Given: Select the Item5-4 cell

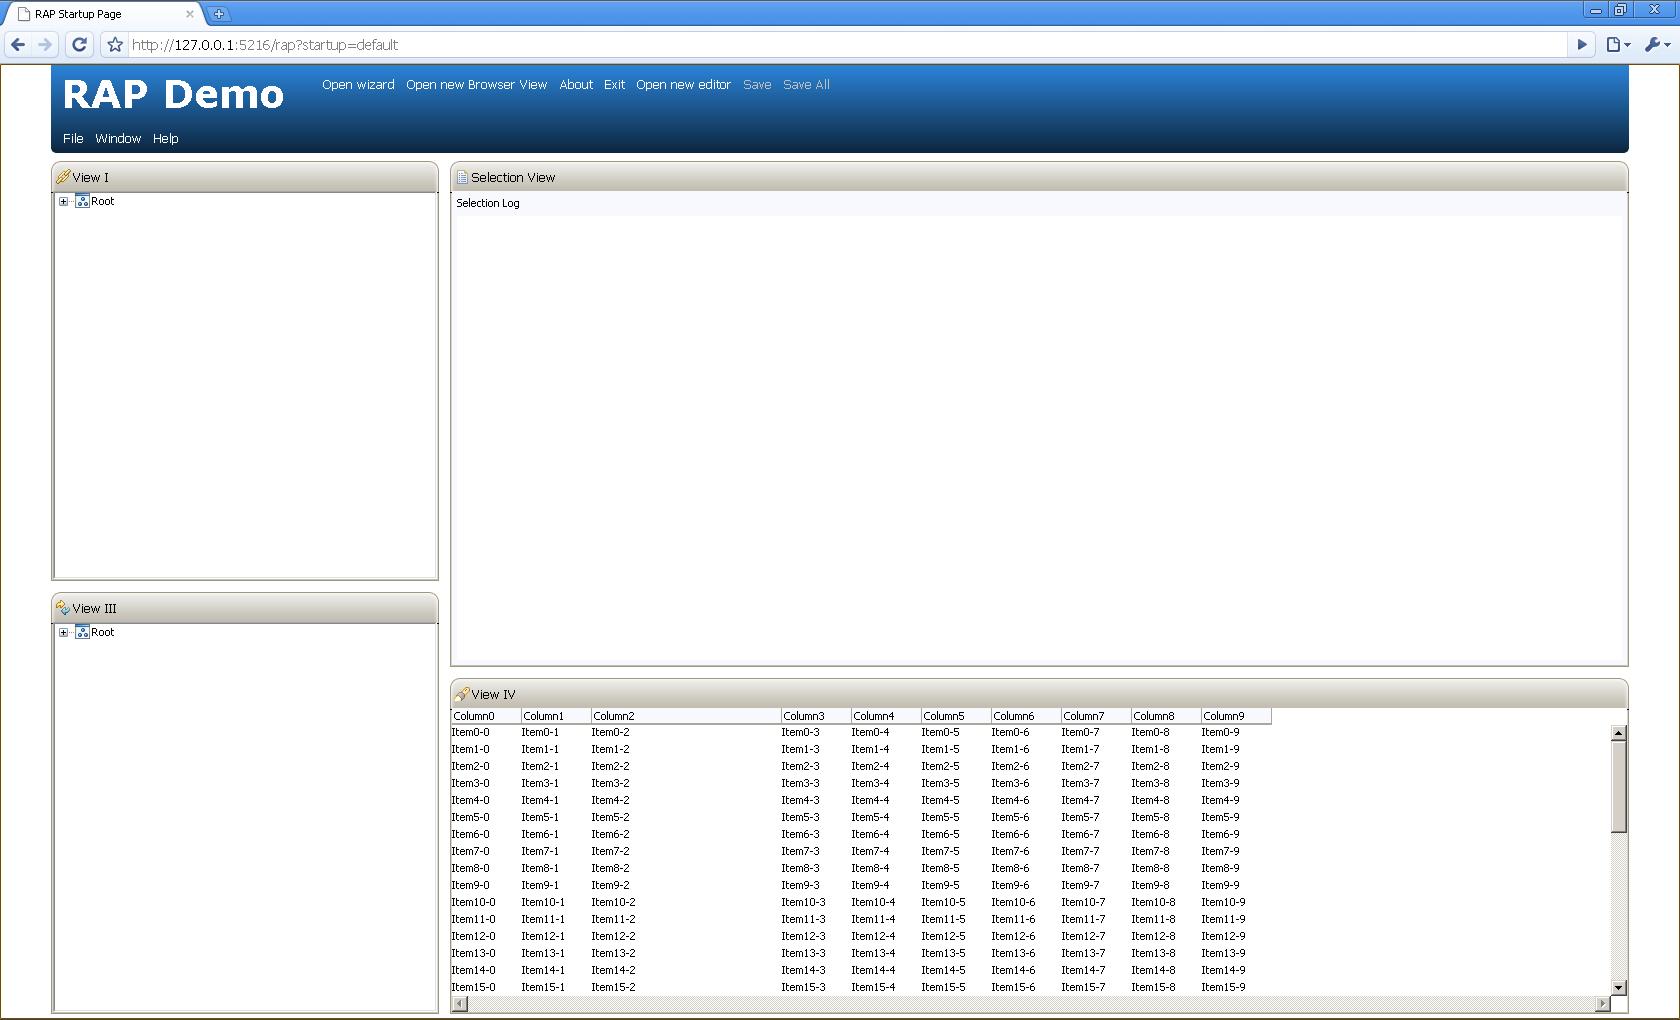Looking at the screenshot, I should pos(870,817).
